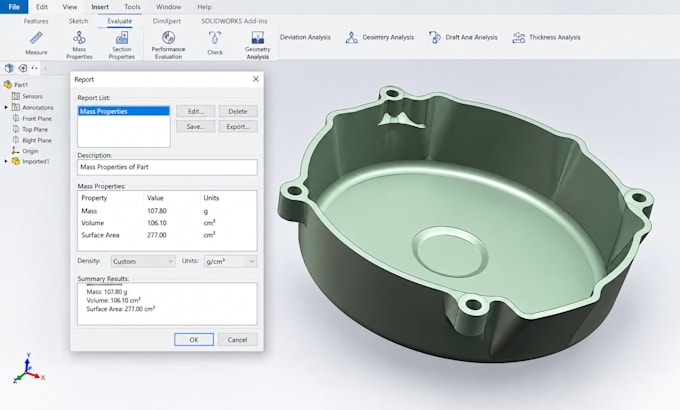Switch to the Sketch ribbon tab
This screenshot has height=410, width=680.
[x=78, y=21]
